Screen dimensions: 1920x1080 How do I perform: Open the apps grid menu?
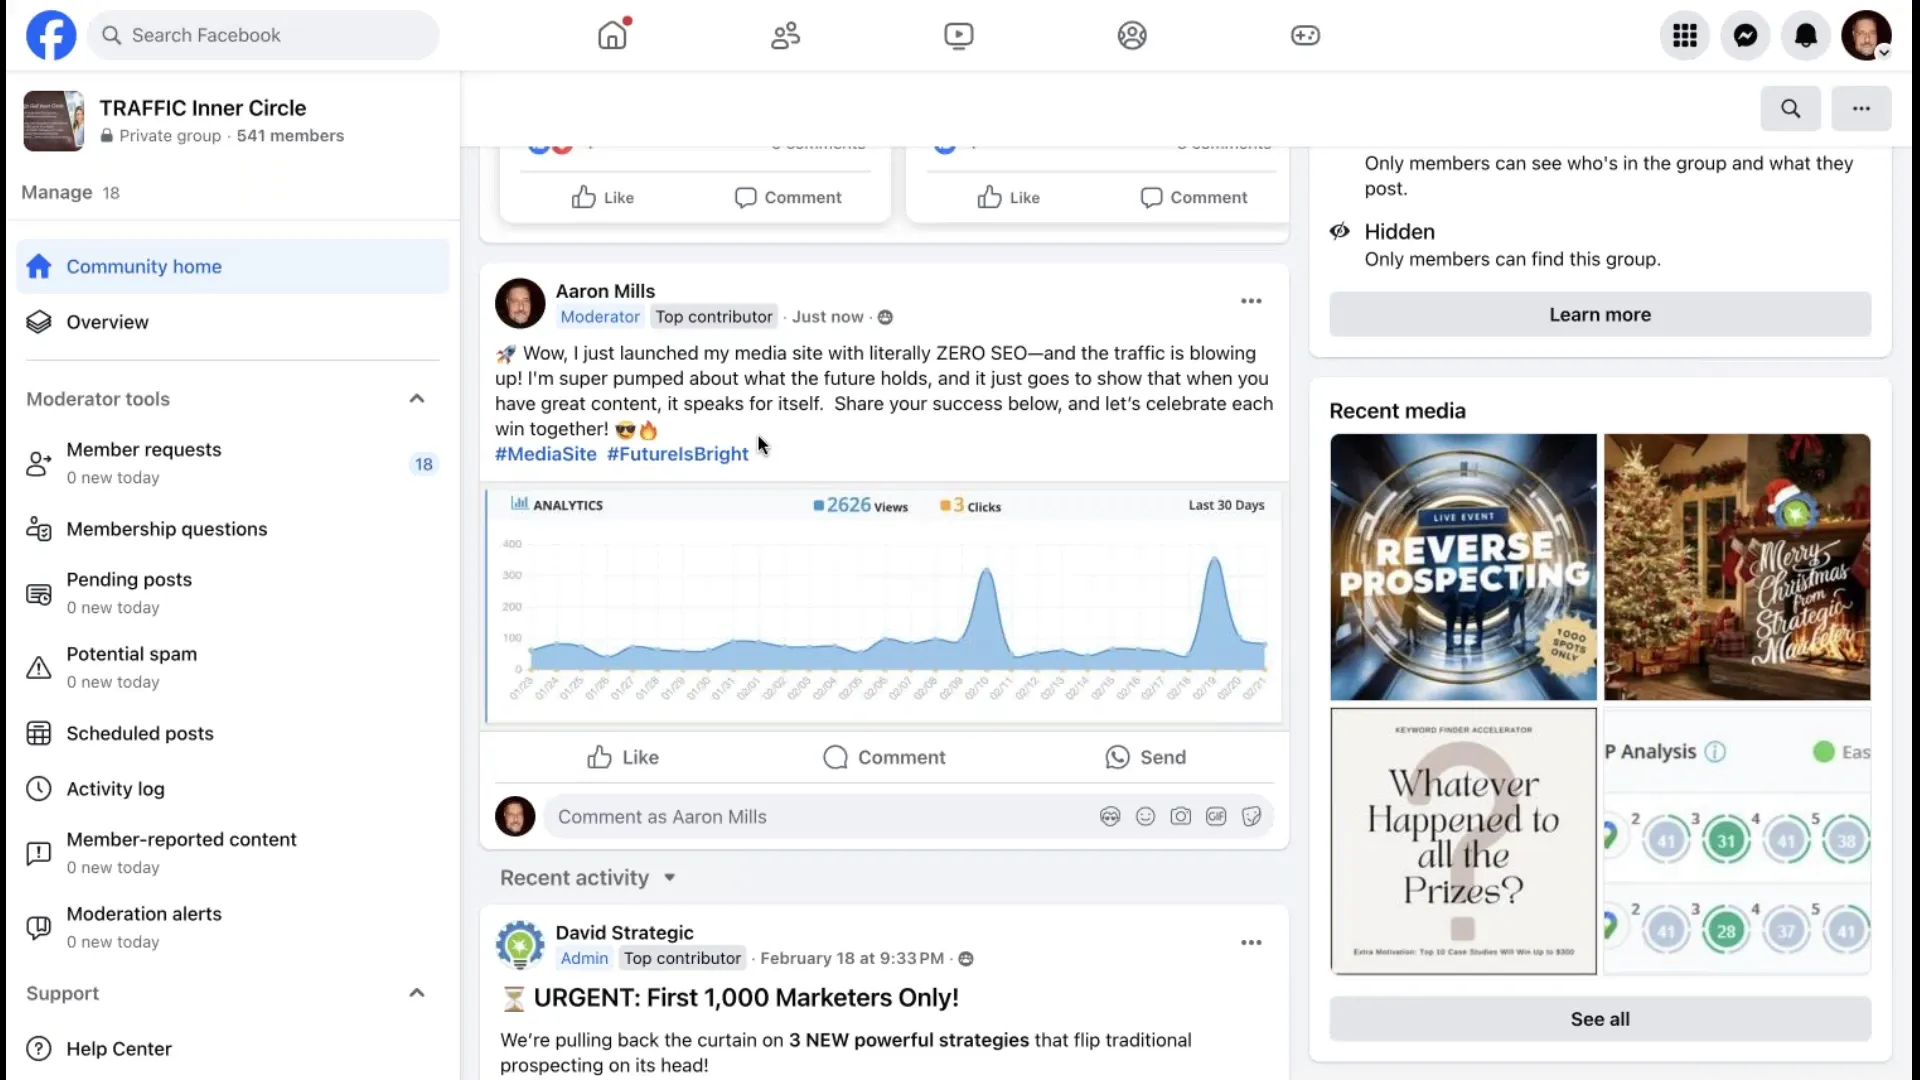point(1685,35)
